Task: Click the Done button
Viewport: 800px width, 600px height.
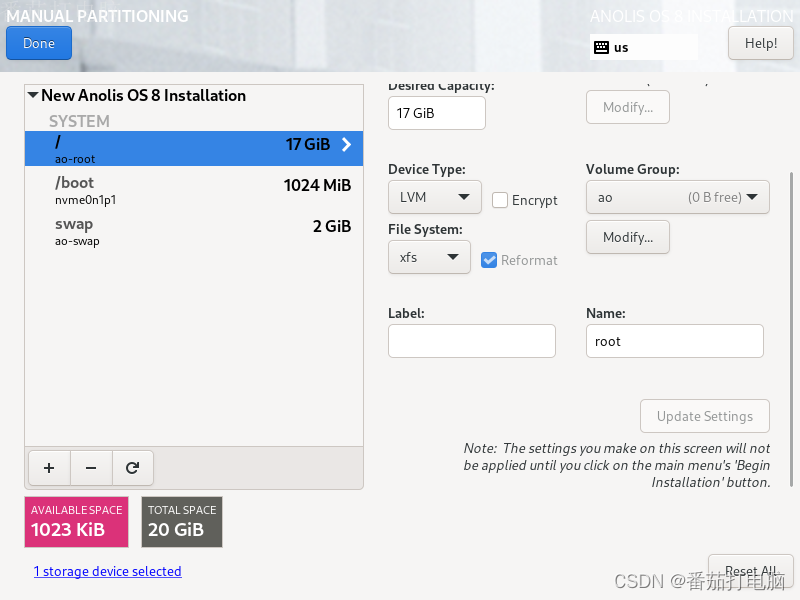Action: pyautogui.click(x=39, y=43)
